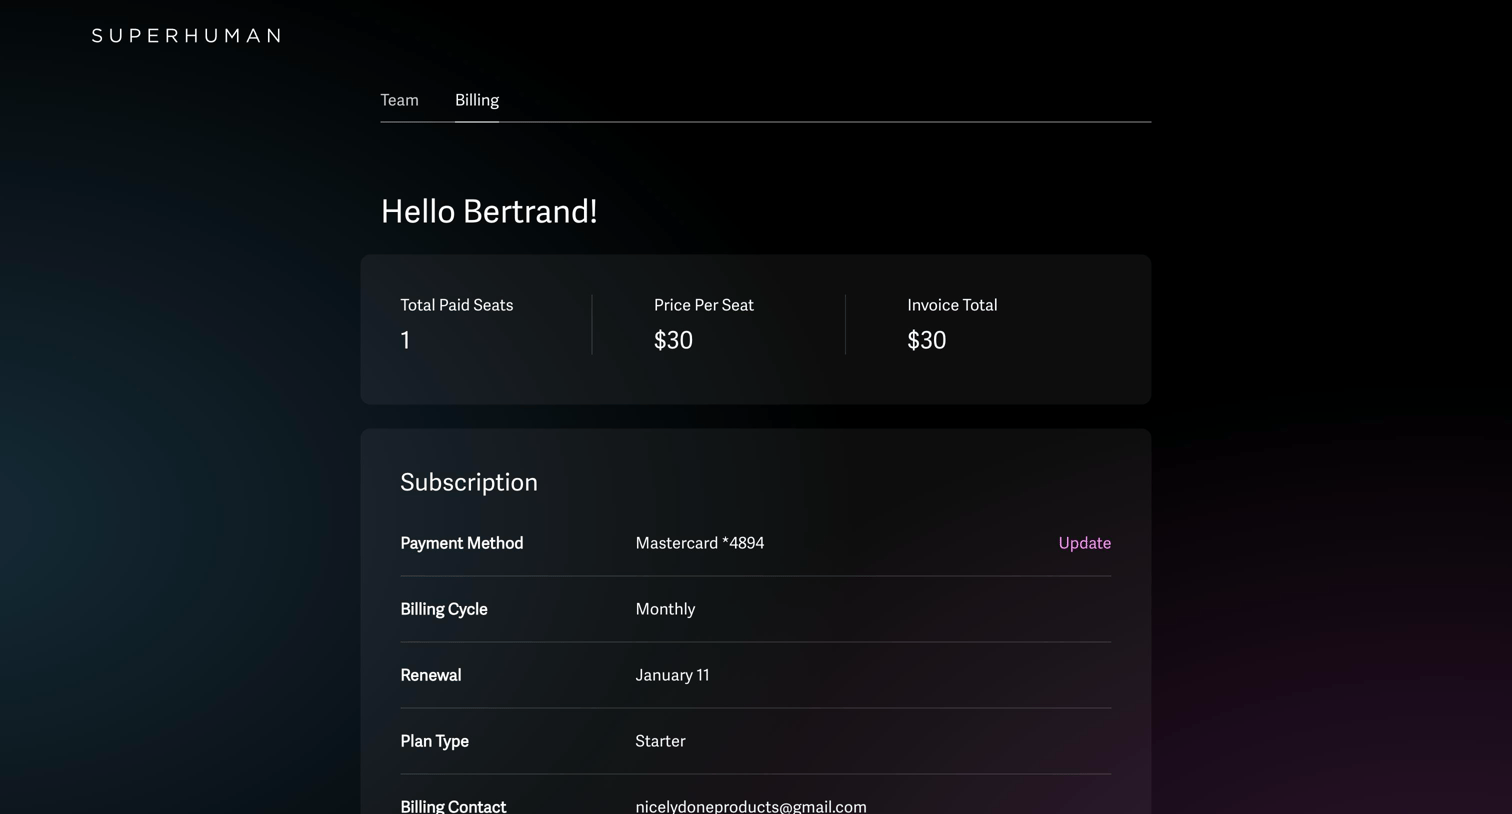
Task: Click the Monthly billing cycle value
Action: pos(665,609)
